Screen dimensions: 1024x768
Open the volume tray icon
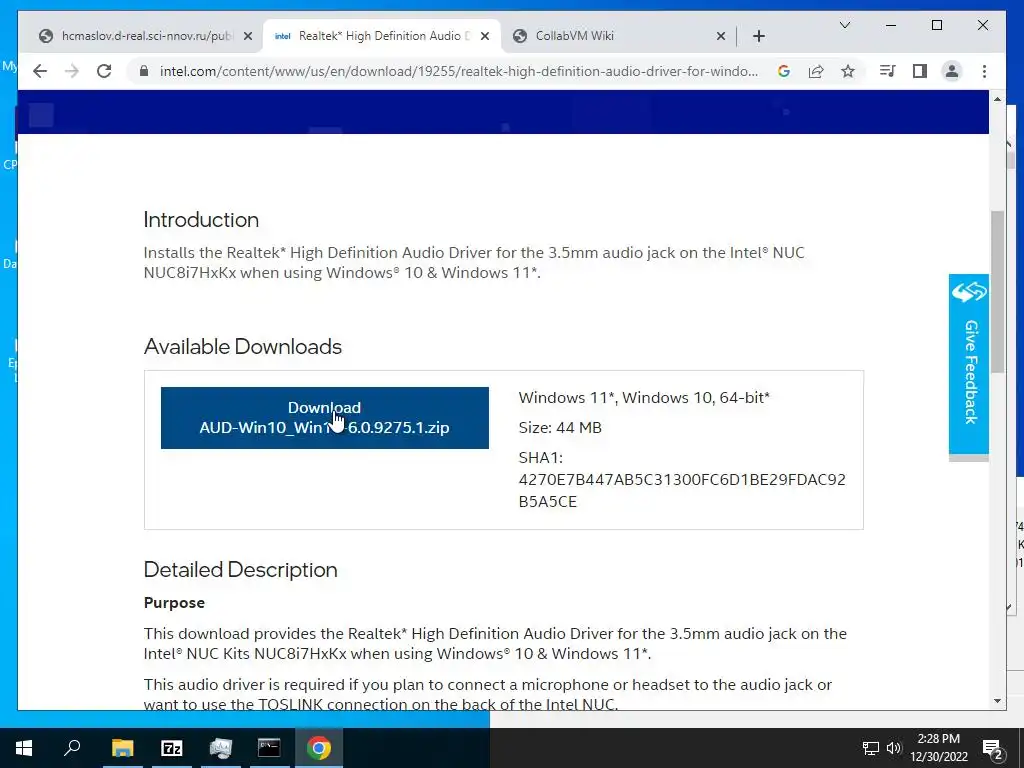tap(894, 748)
